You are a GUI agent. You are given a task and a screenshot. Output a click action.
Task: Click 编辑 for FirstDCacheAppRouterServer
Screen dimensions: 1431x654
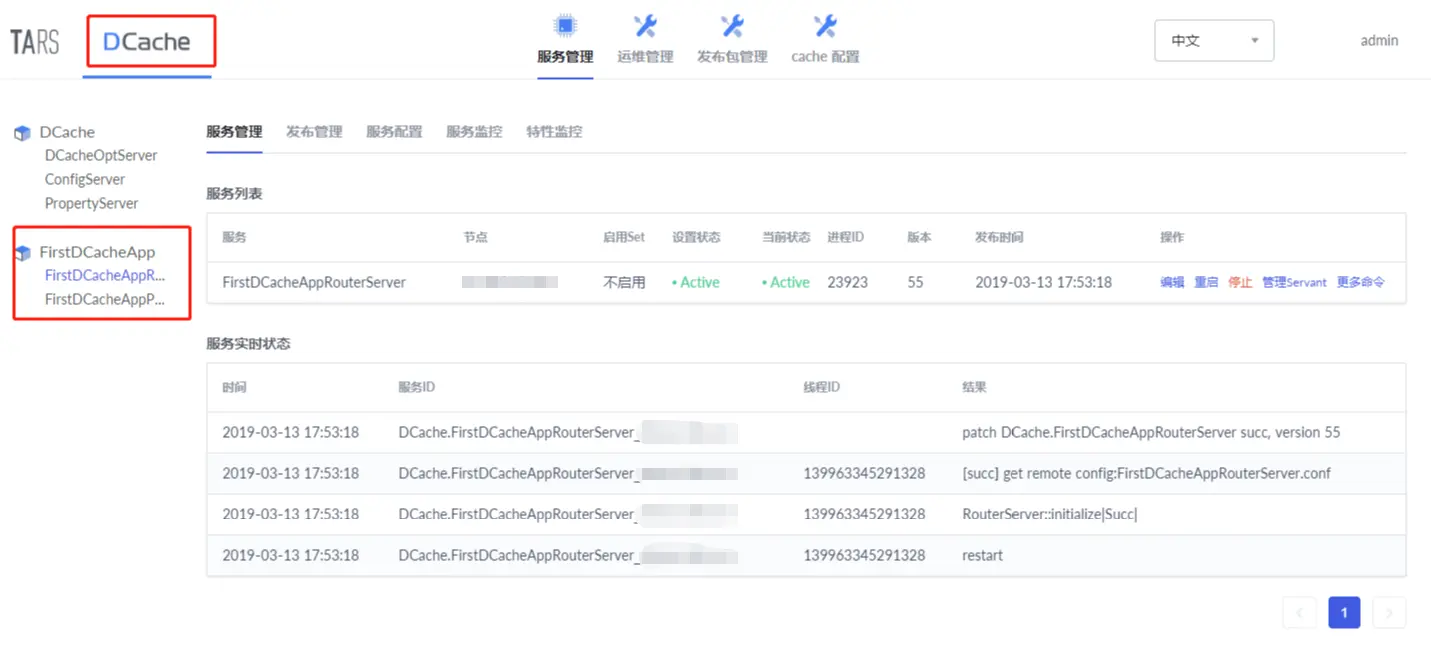click(1172, 283)
